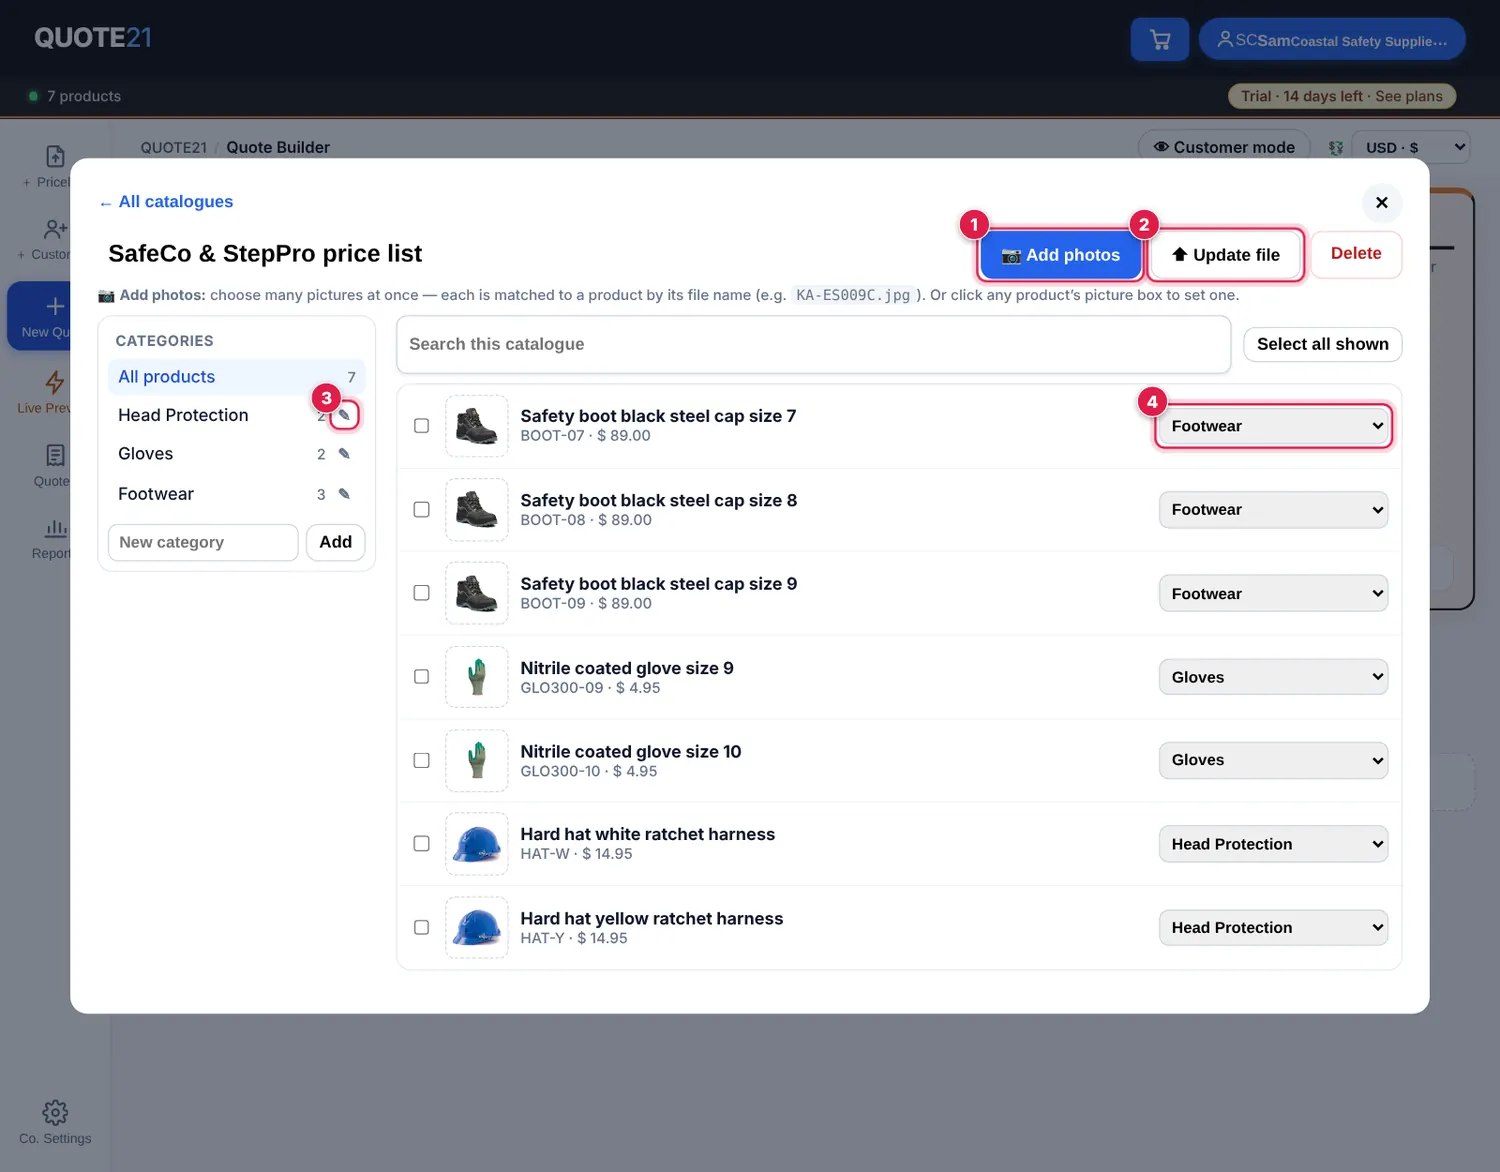Click the BOOT-07 product picture box
Screen dimensions: 1500x1172
pyautogui.click(x=477, y=426)
